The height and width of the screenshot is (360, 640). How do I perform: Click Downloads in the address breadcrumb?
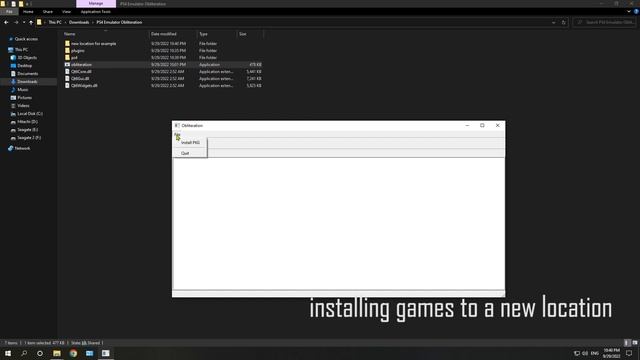tap(79, 22)
